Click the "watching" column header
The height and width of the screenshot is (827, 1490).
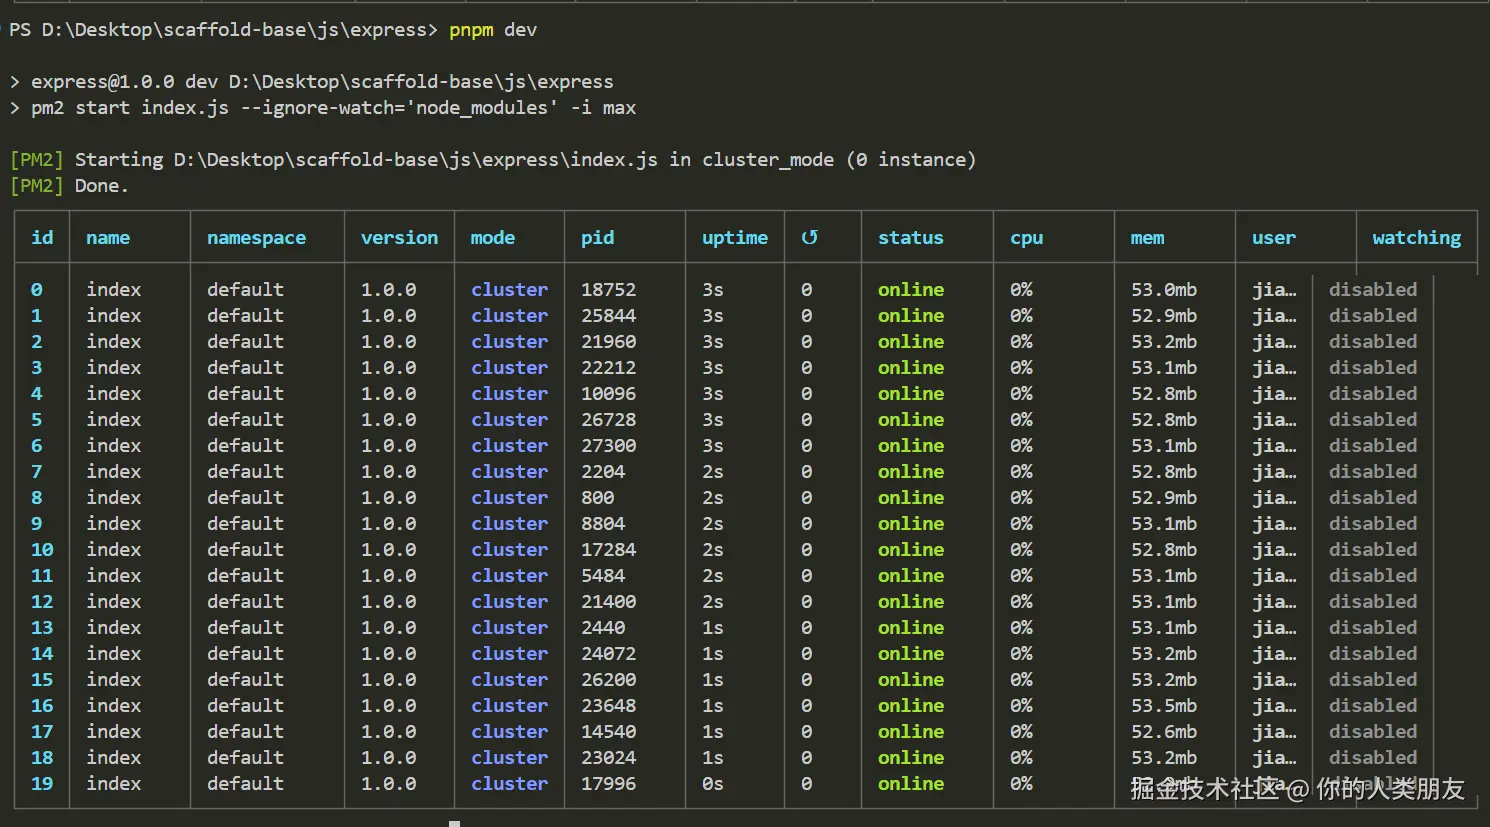click(1416, 238)
